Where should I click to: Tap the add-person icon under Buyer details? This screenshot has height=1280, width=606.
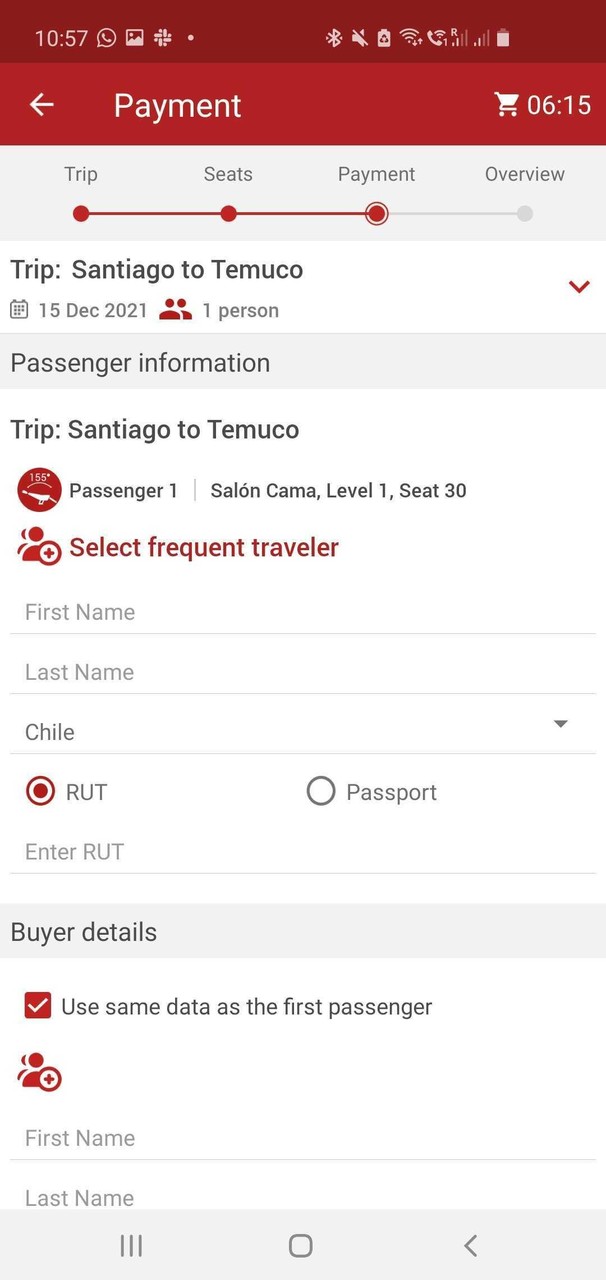tap(40, 1071)
